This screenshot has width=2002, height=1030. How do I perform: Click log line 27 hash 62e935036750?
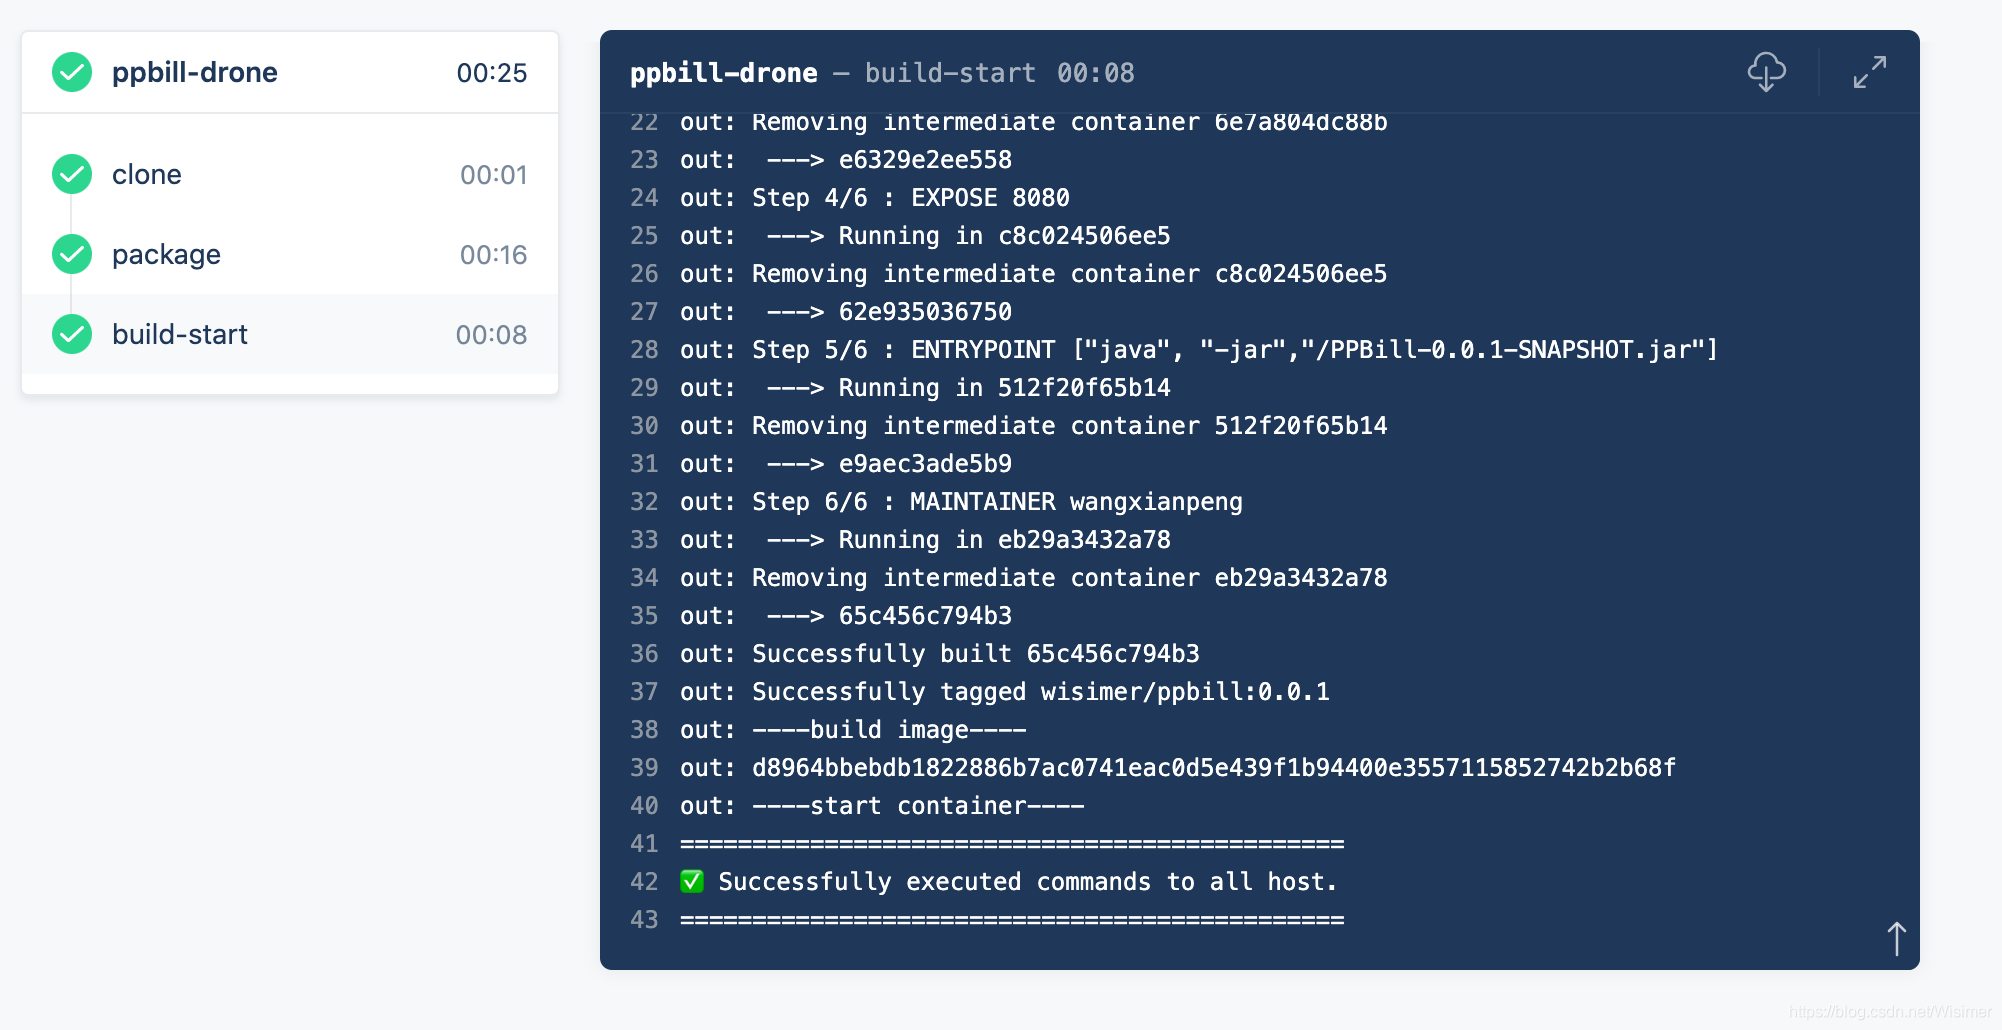point(846,312)
